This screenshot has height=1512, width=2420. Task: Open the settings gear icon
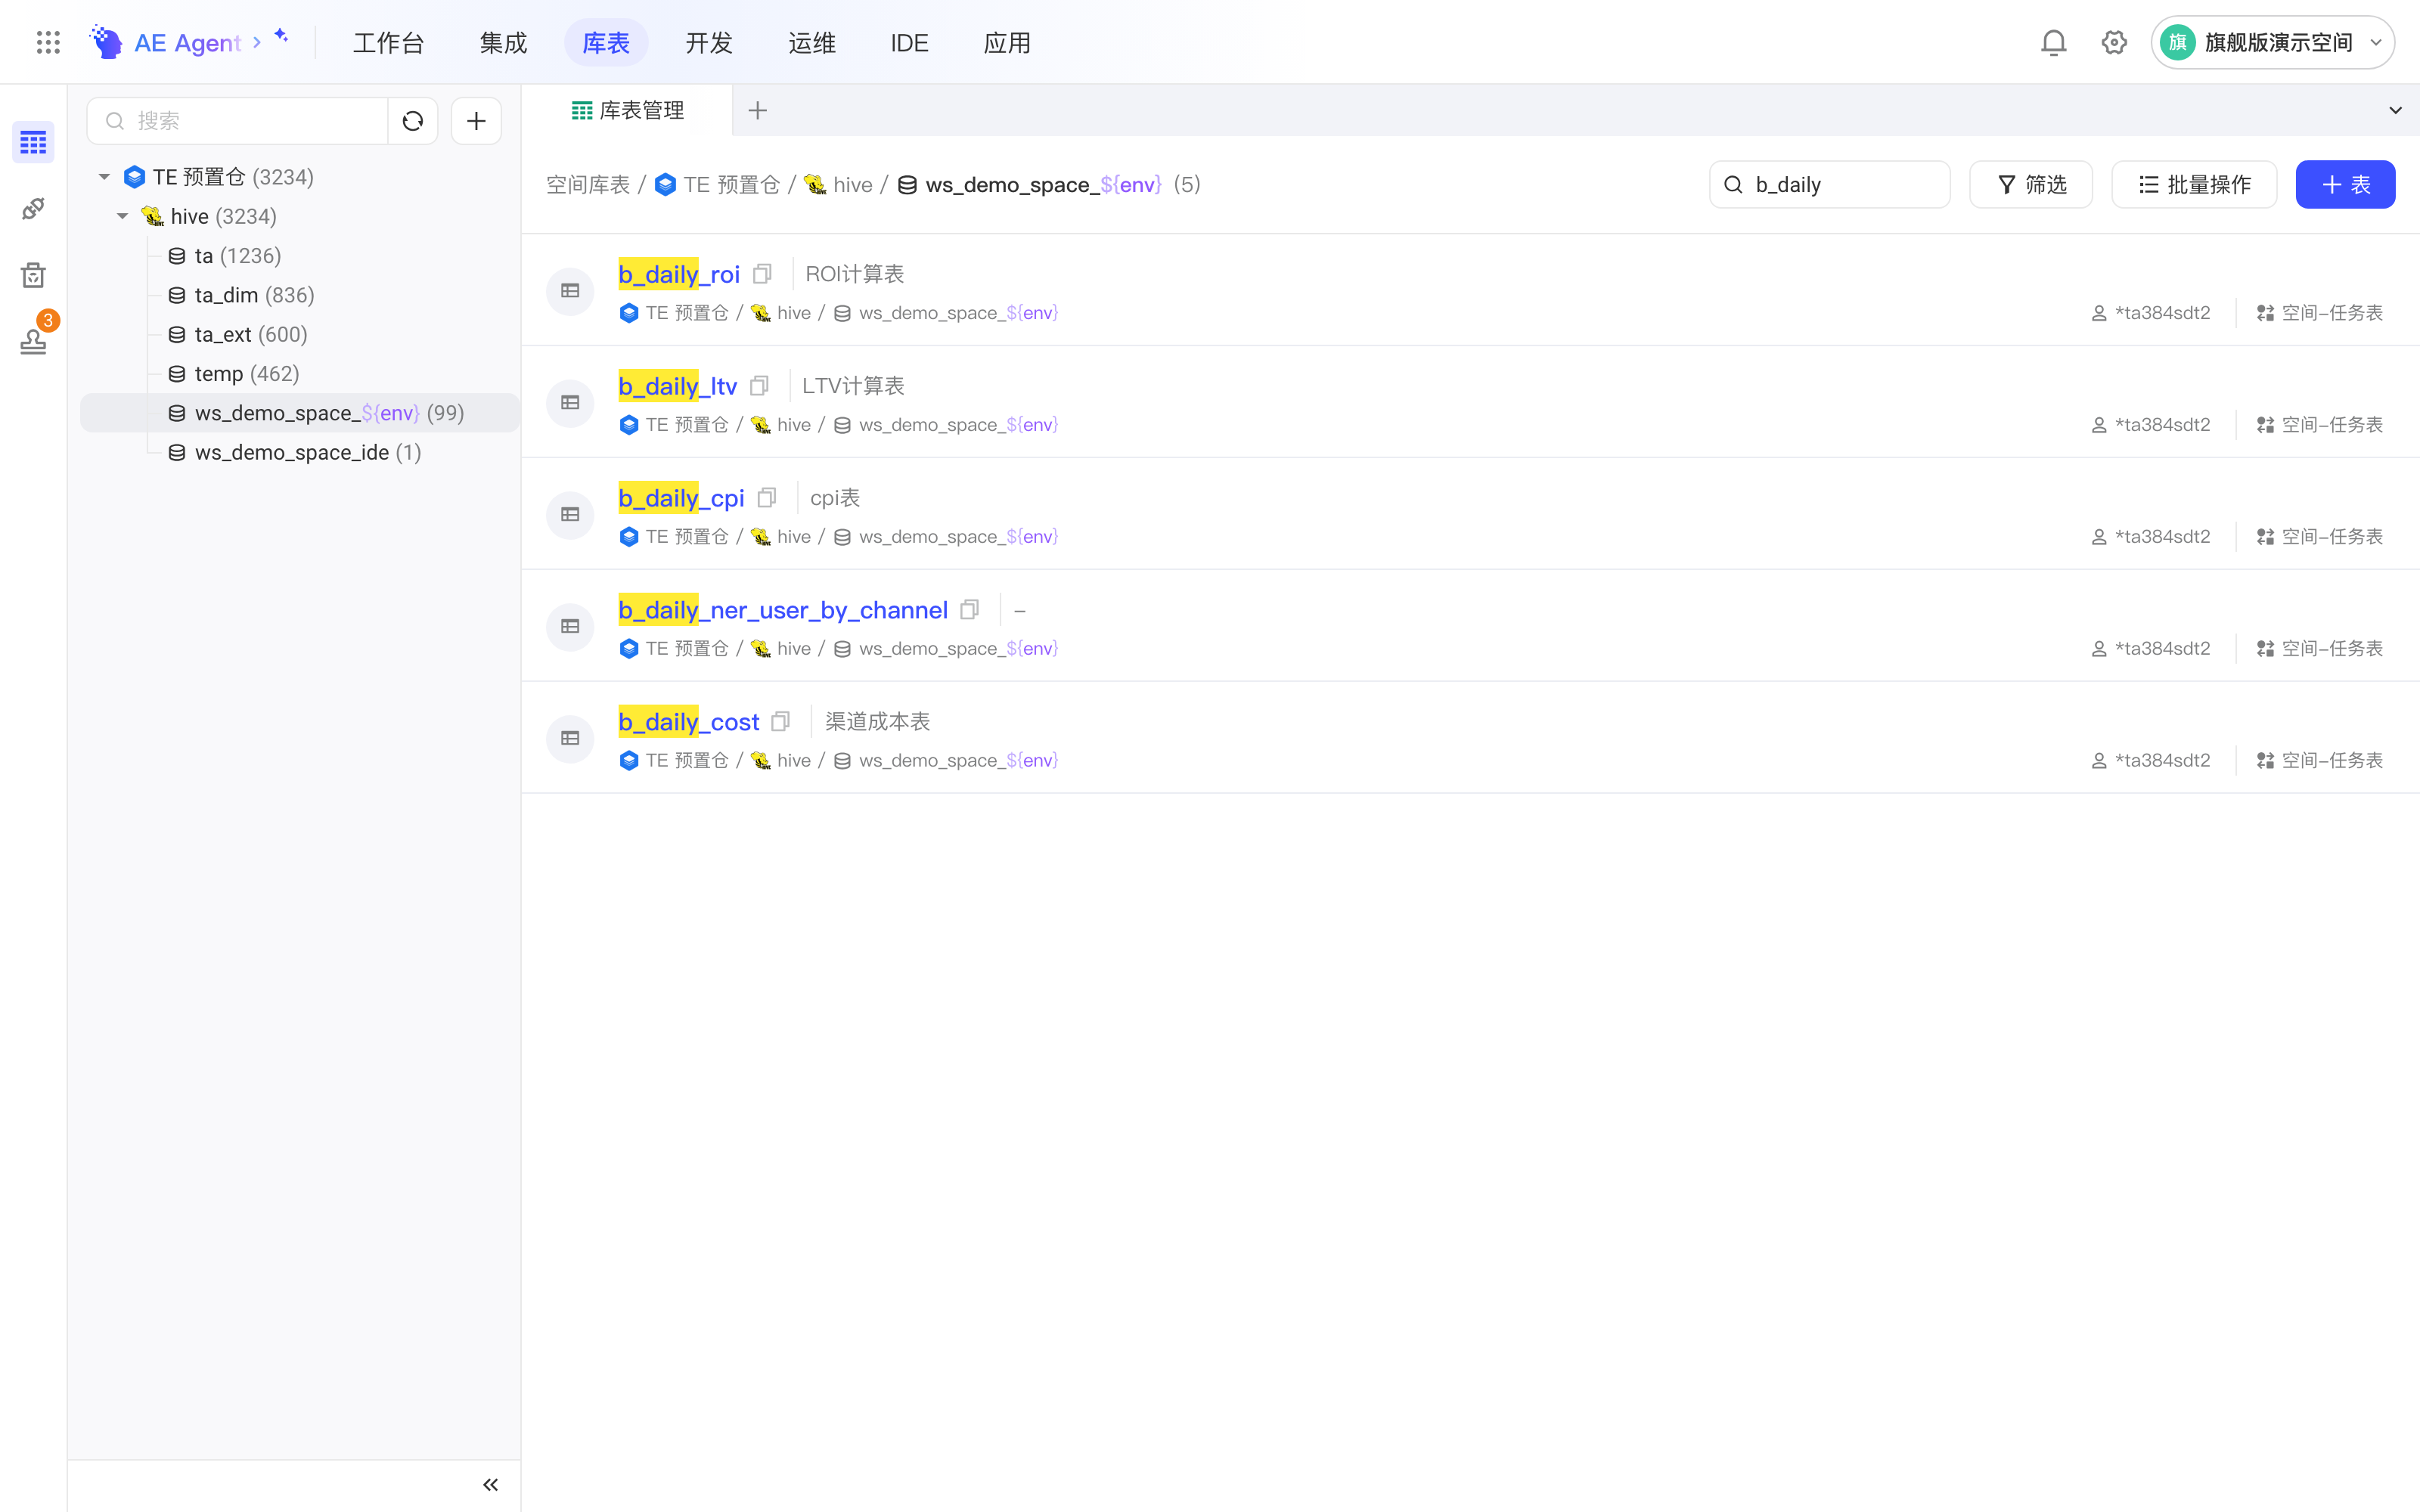(x=2114, y=42)
